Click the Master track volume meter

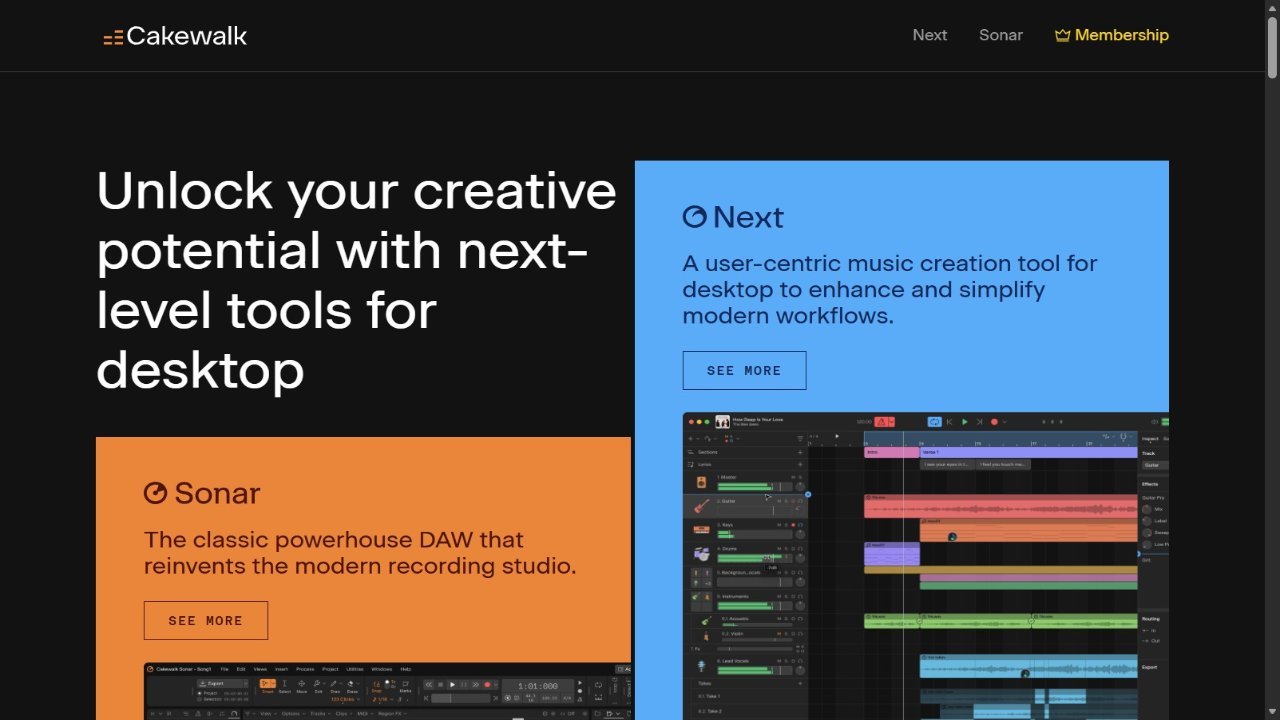pos(755,487)
